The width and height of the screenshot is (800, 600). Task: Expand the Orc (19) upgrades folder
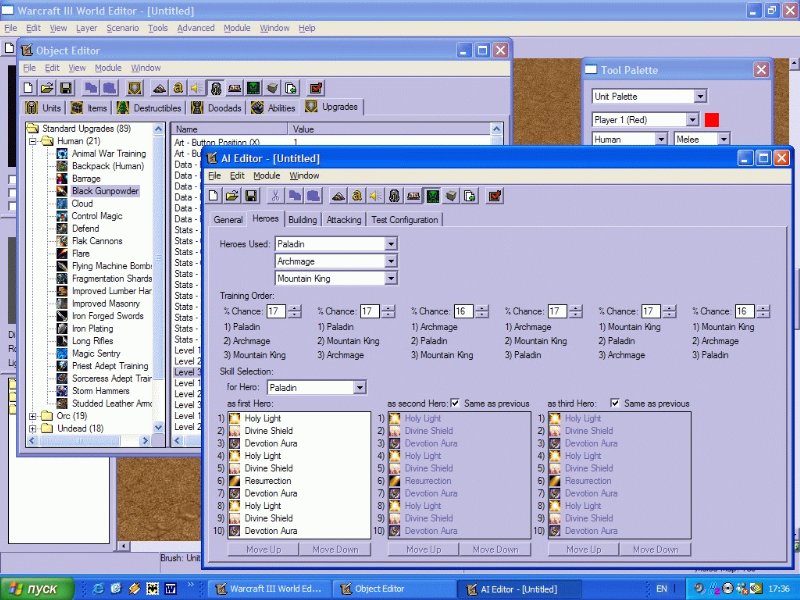33,416
